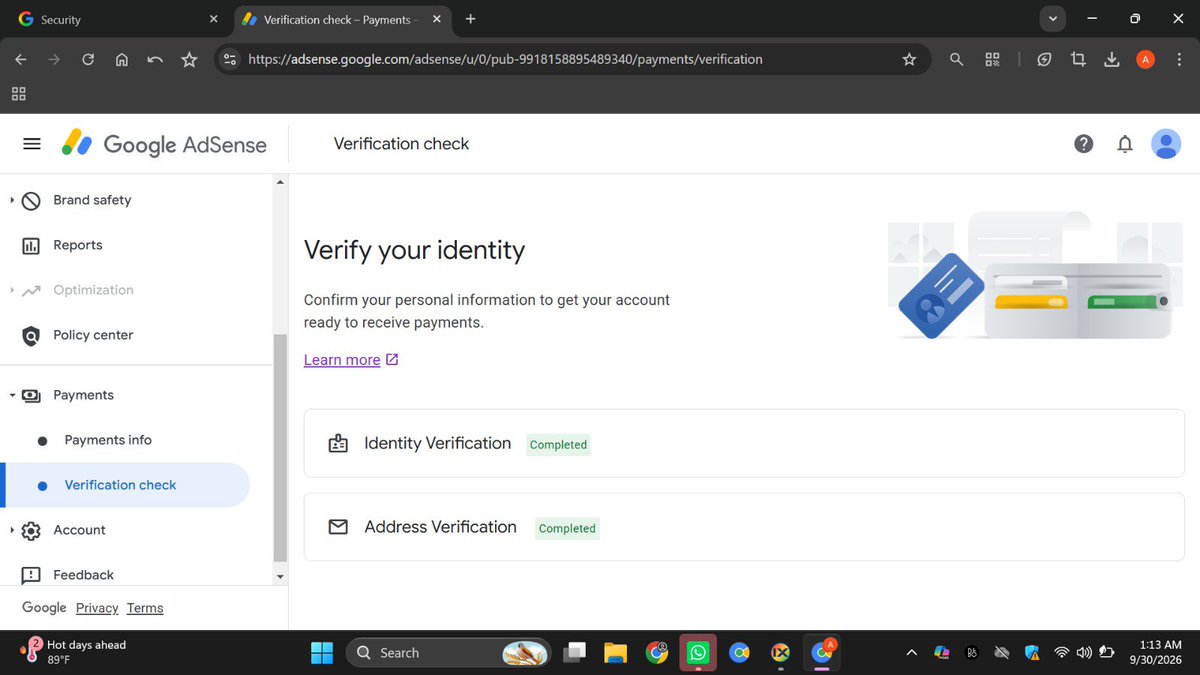This screenshot has height=675, width=1200.
Task: Click the Task View taskbar icon
Action: click(x=574, y=653)
